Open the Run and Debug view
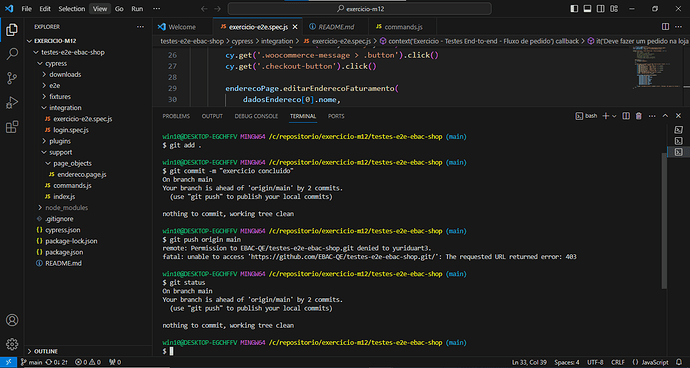 tap(12, 103)
